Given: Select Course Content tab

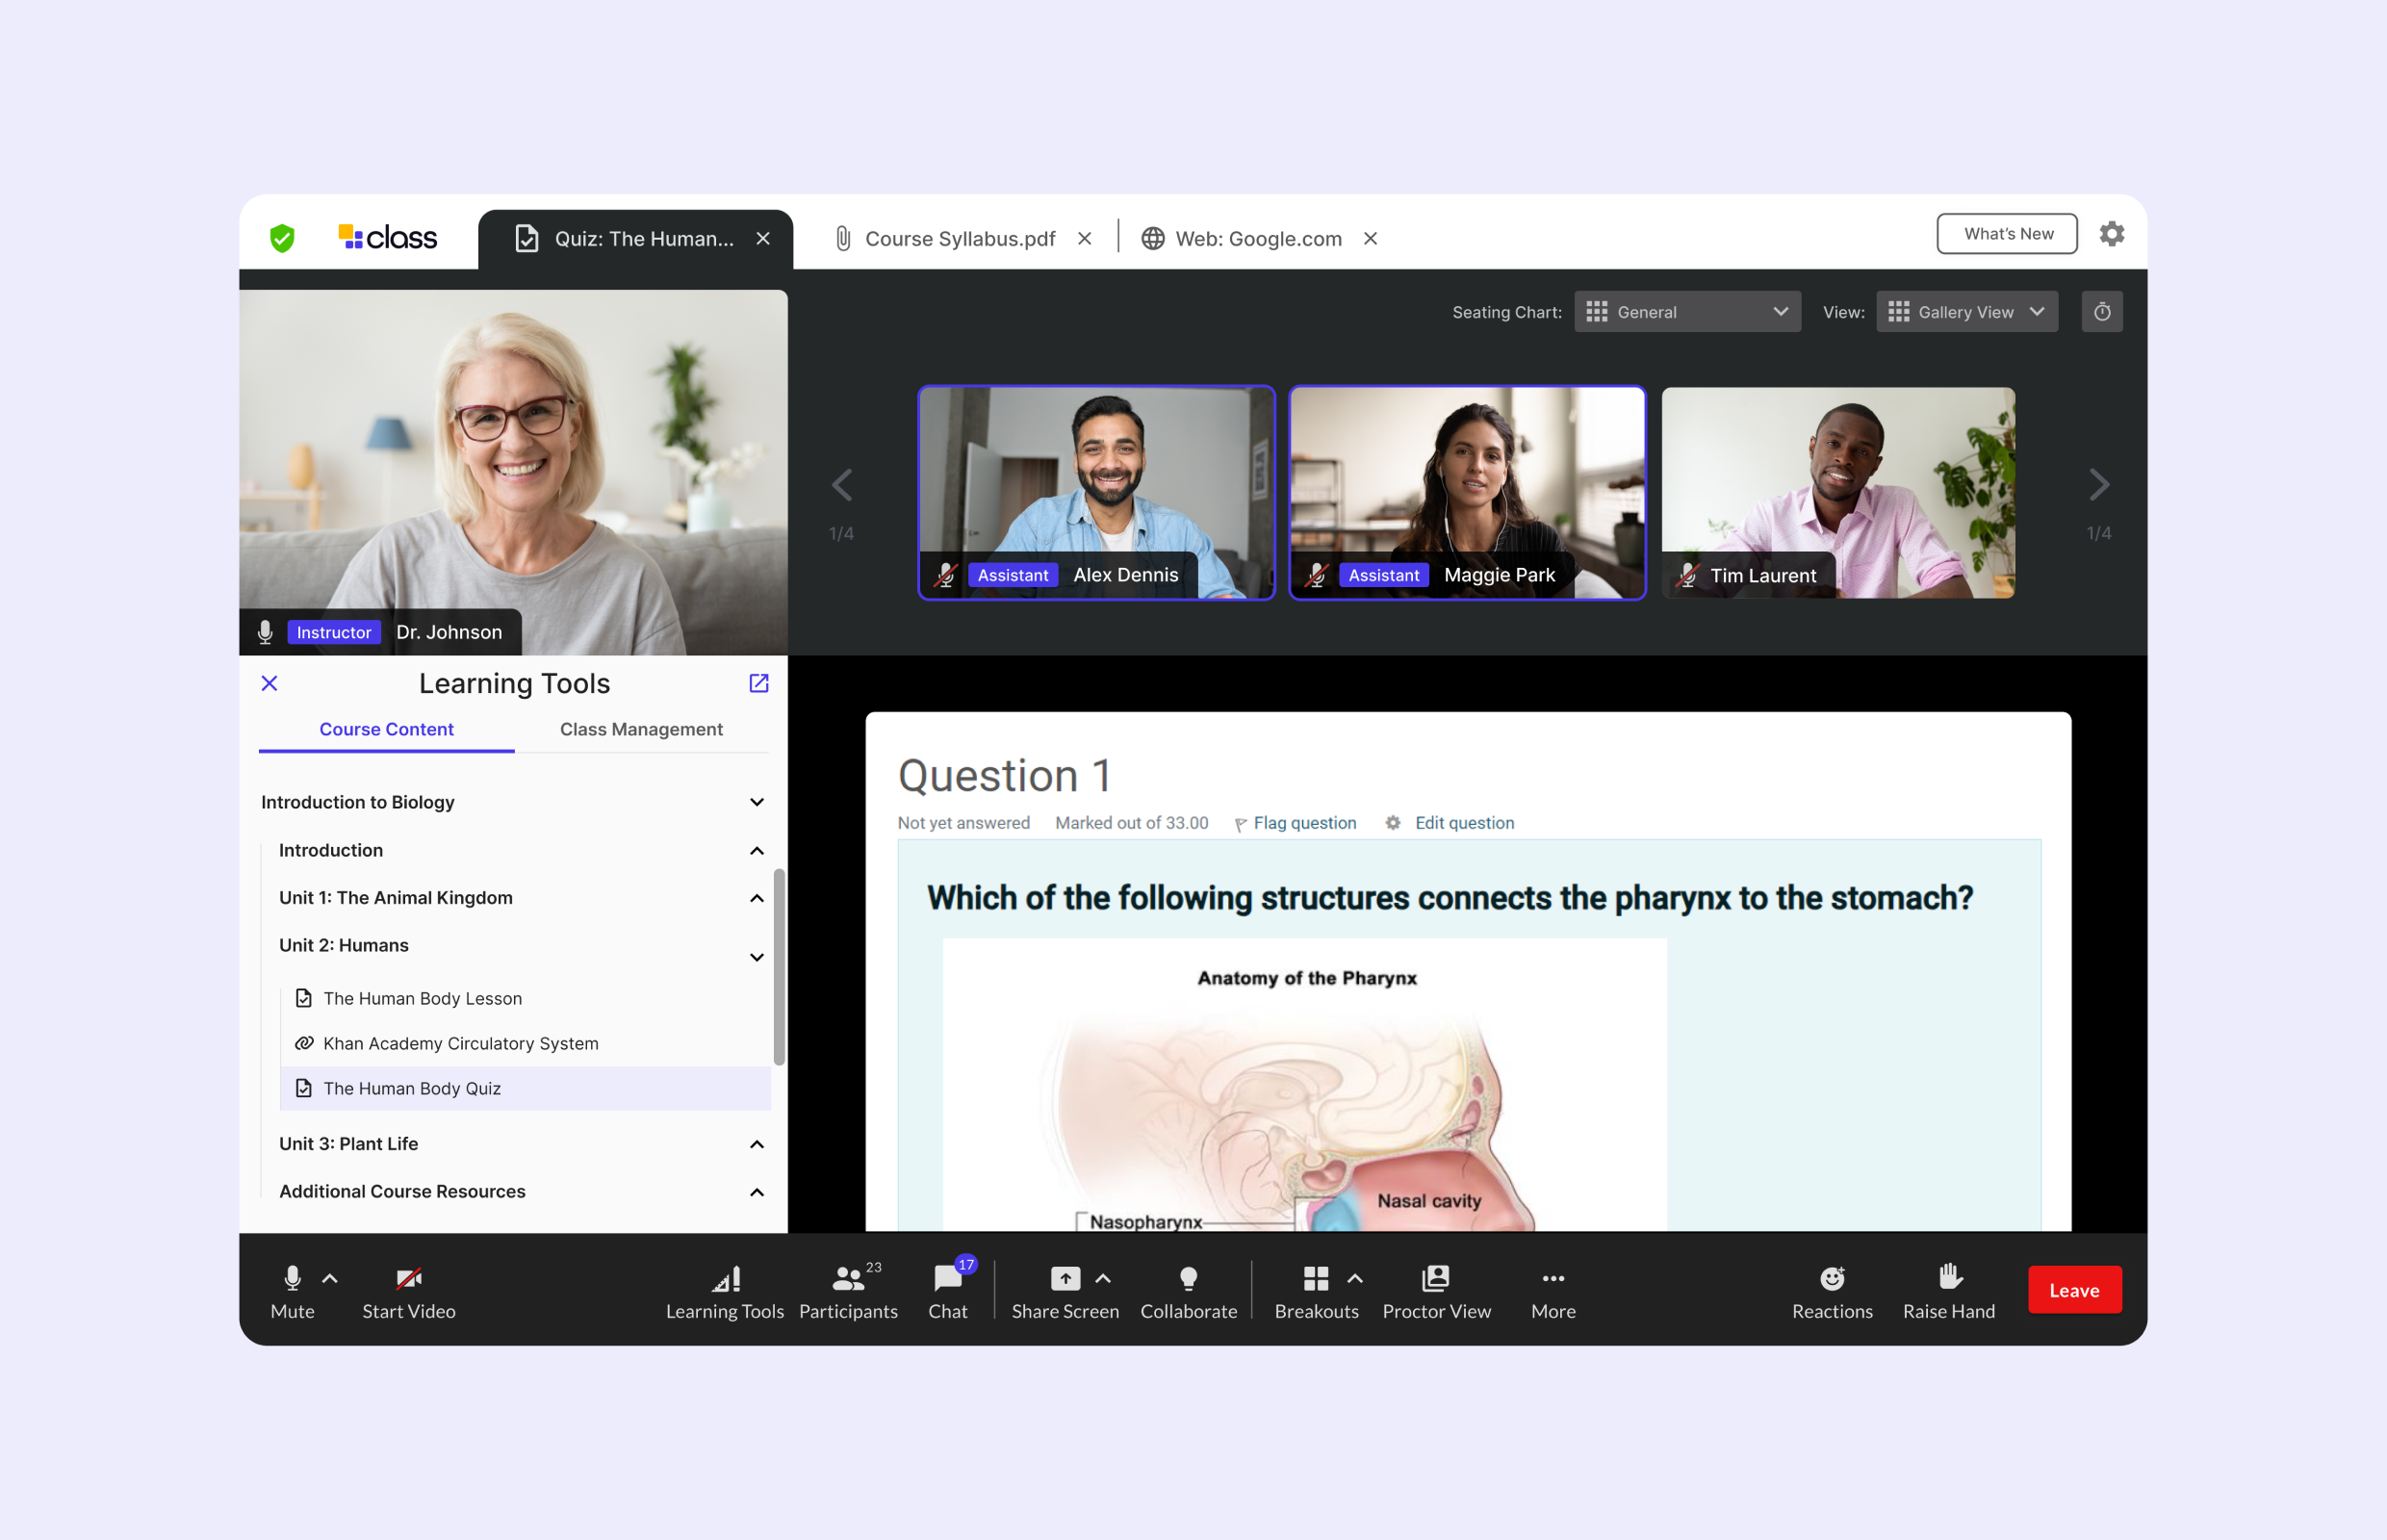Looking at the screenshot, I should click(384, 728).
